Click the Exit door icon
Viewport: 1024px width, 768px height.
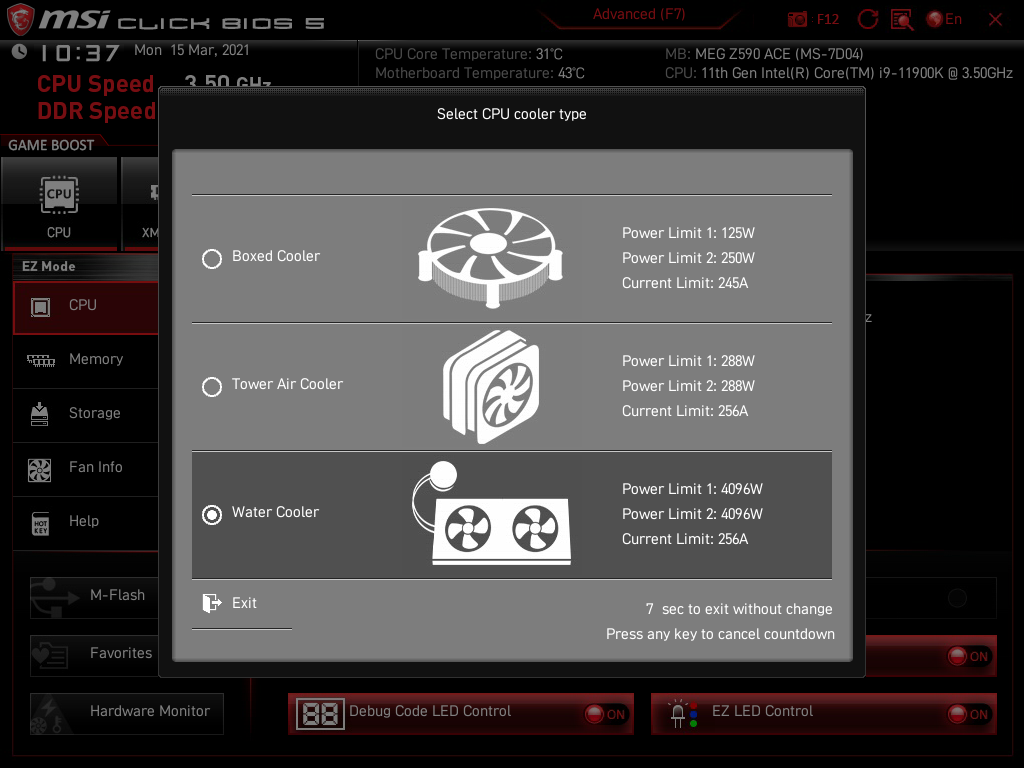(x=212, y=603)
